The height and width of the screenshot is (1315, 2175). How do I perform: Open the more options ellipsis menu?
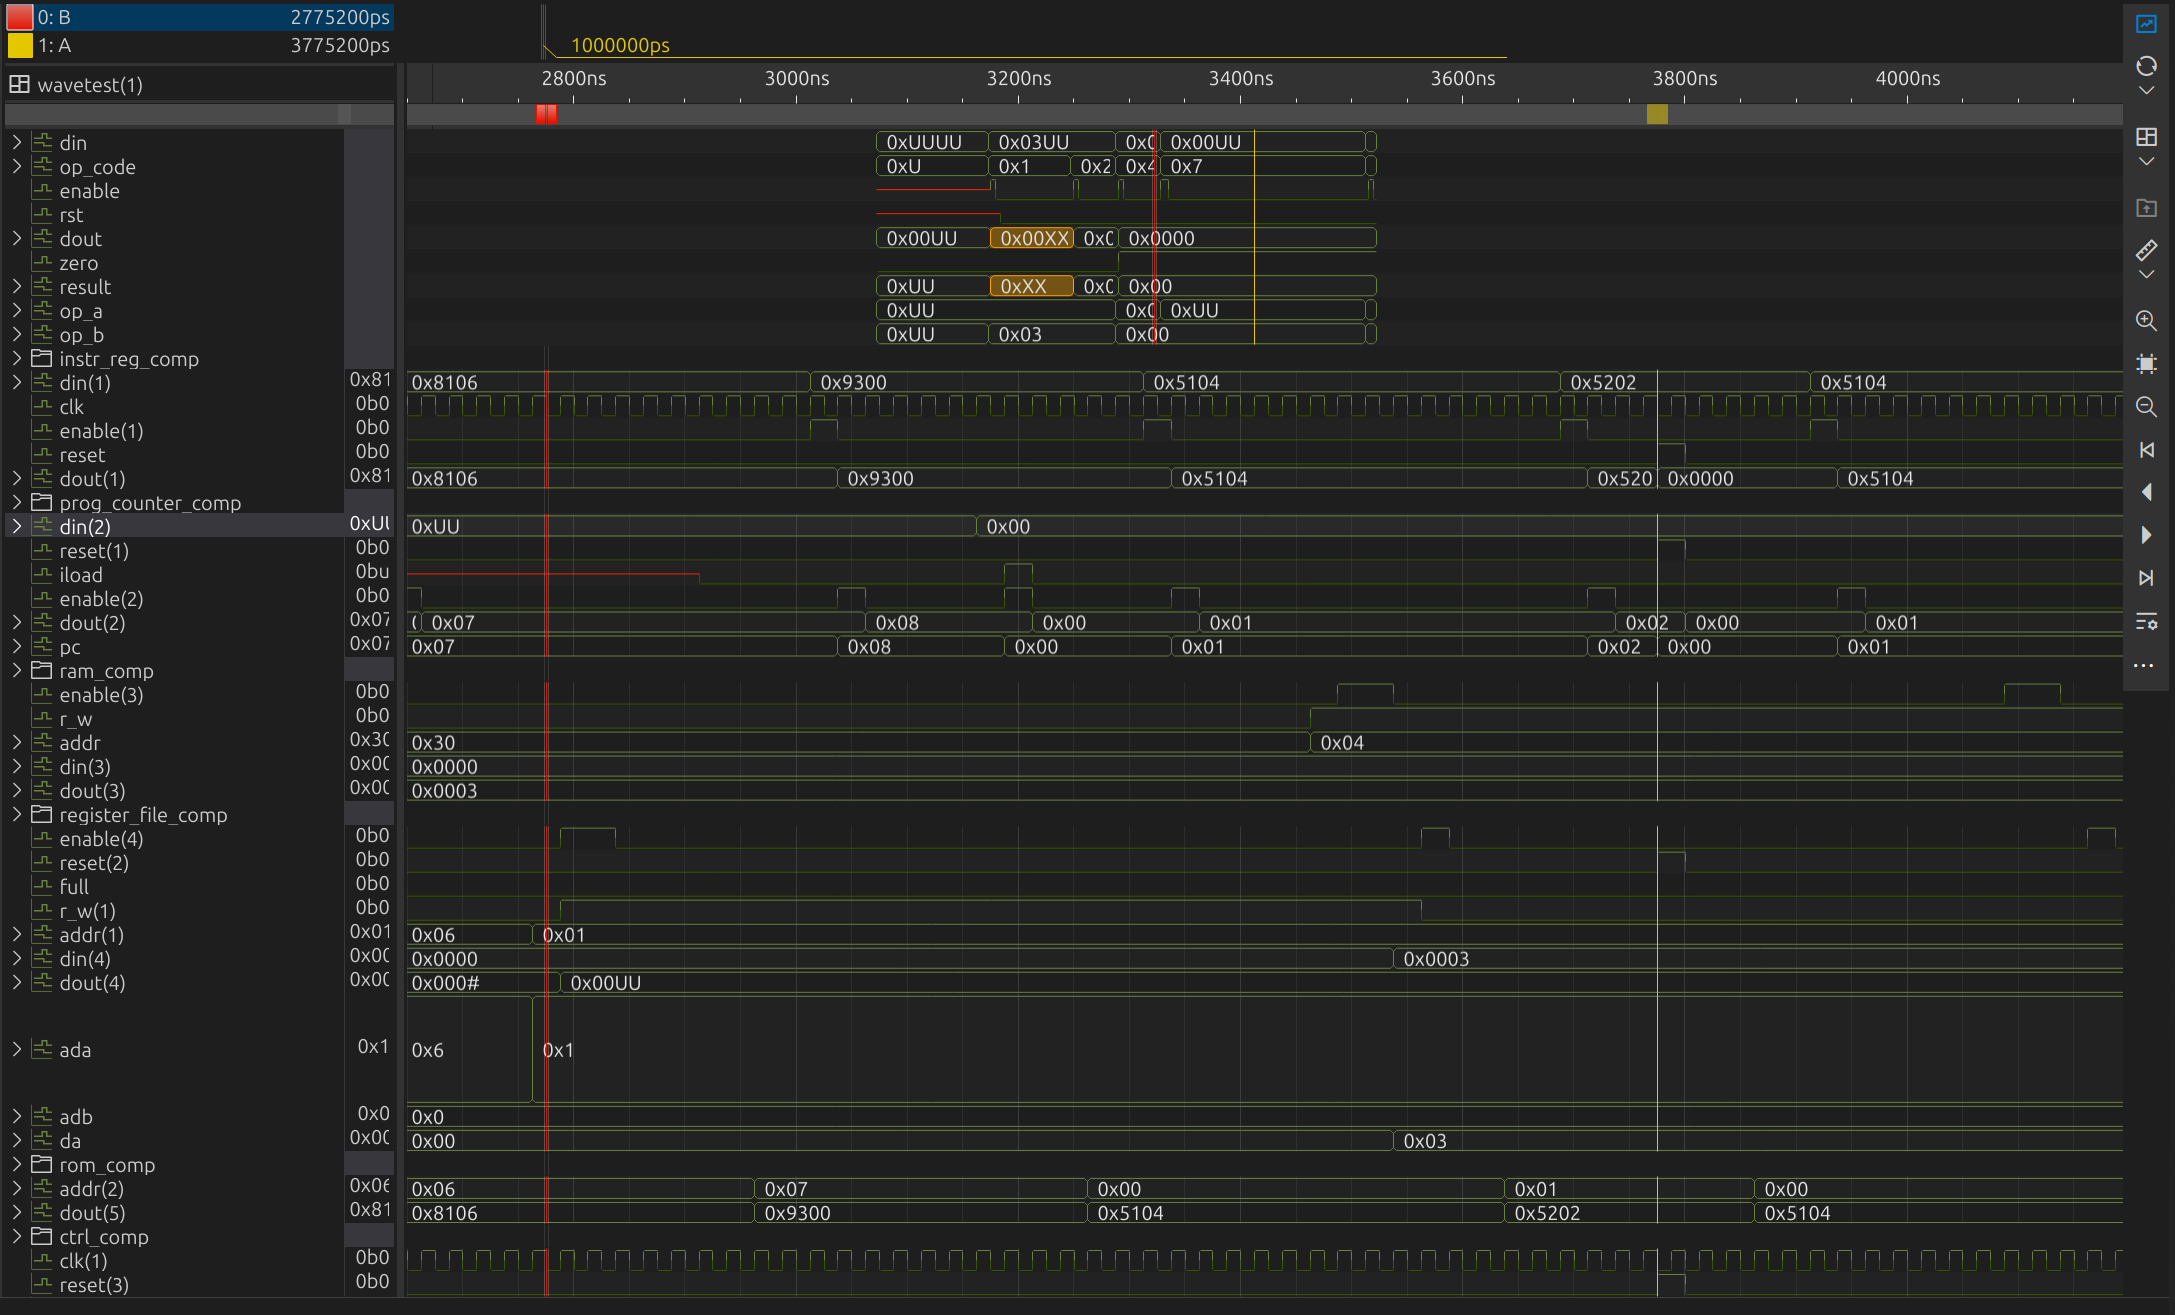[x=2144, y=665]
